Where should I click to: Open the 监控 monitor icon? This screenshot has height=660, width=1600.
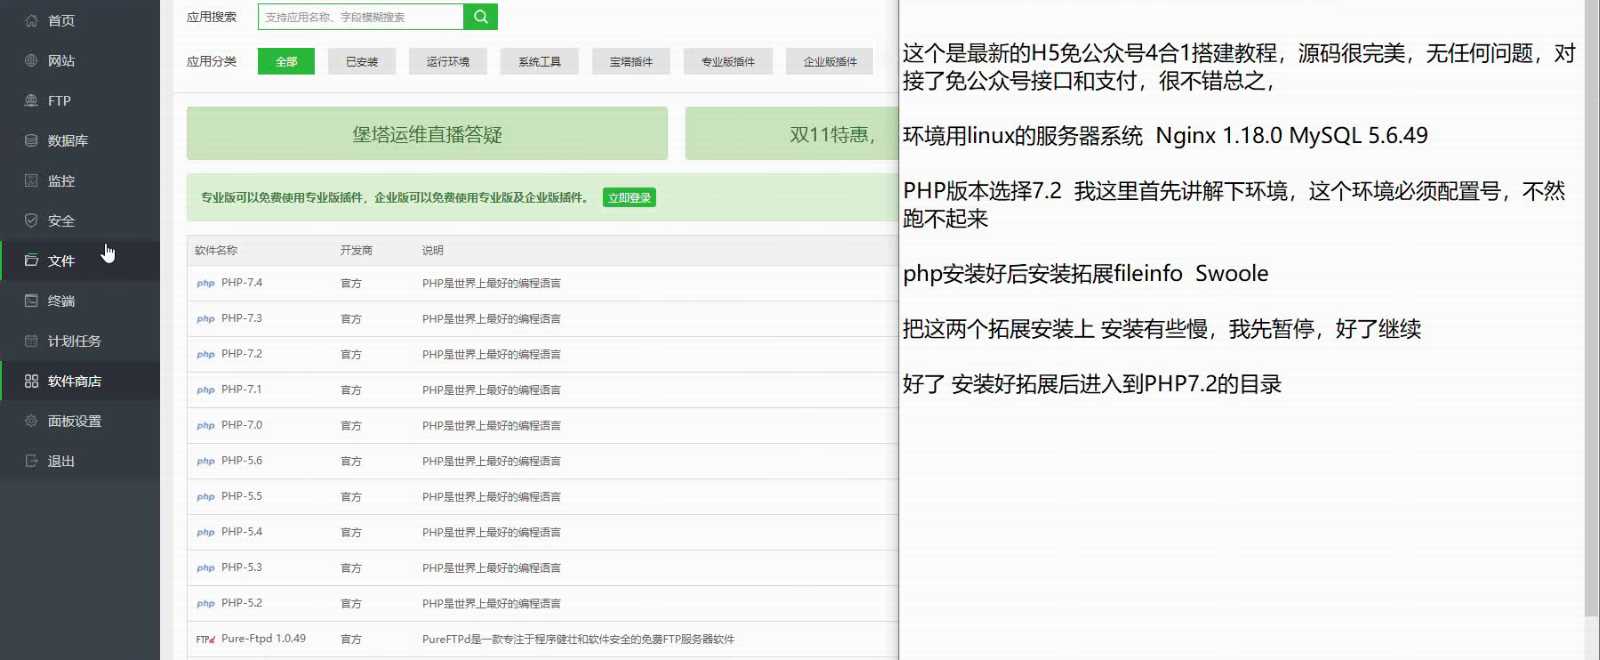point(31,180)
